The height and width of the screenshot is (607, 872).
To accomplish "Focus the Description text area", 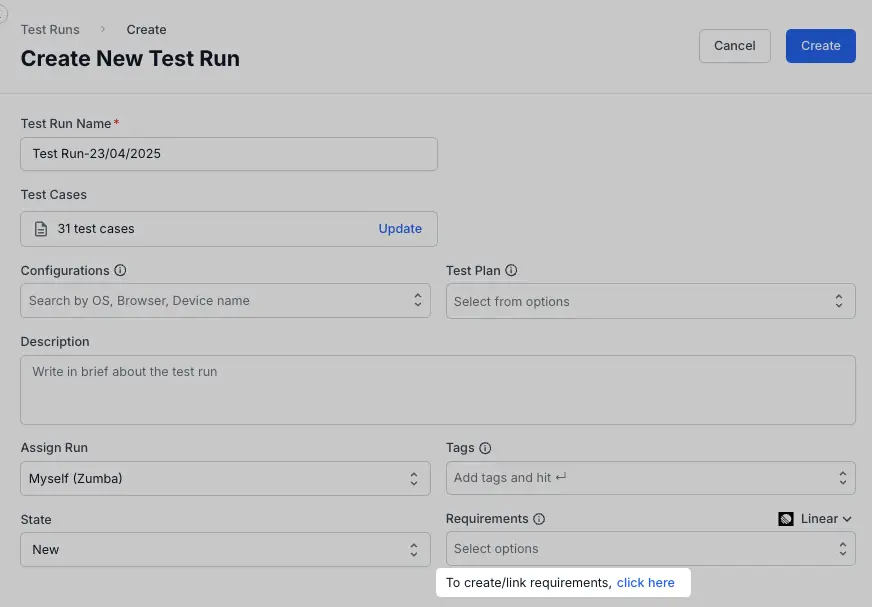I will tap(437, 389).
